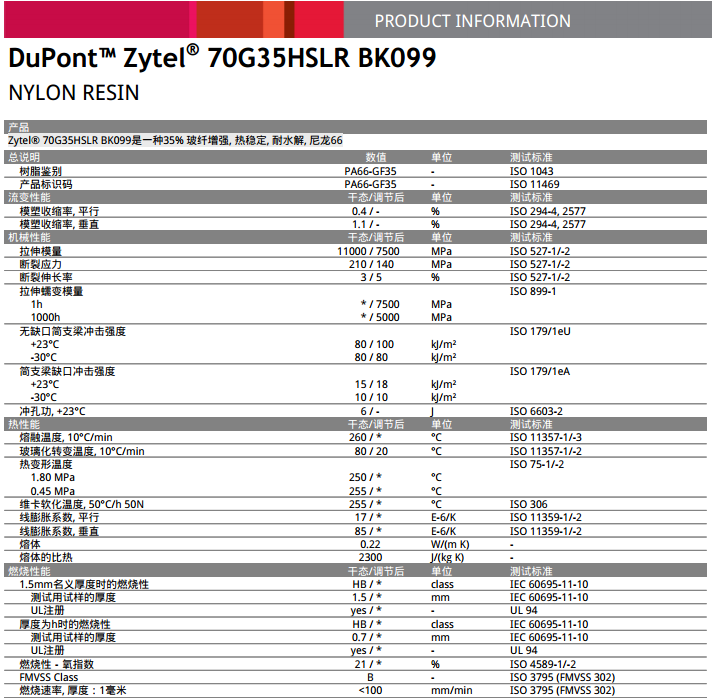Viewport: 712px width, 698px height.
Task: Click the 80 / 100 impact value
Action: 374,344
